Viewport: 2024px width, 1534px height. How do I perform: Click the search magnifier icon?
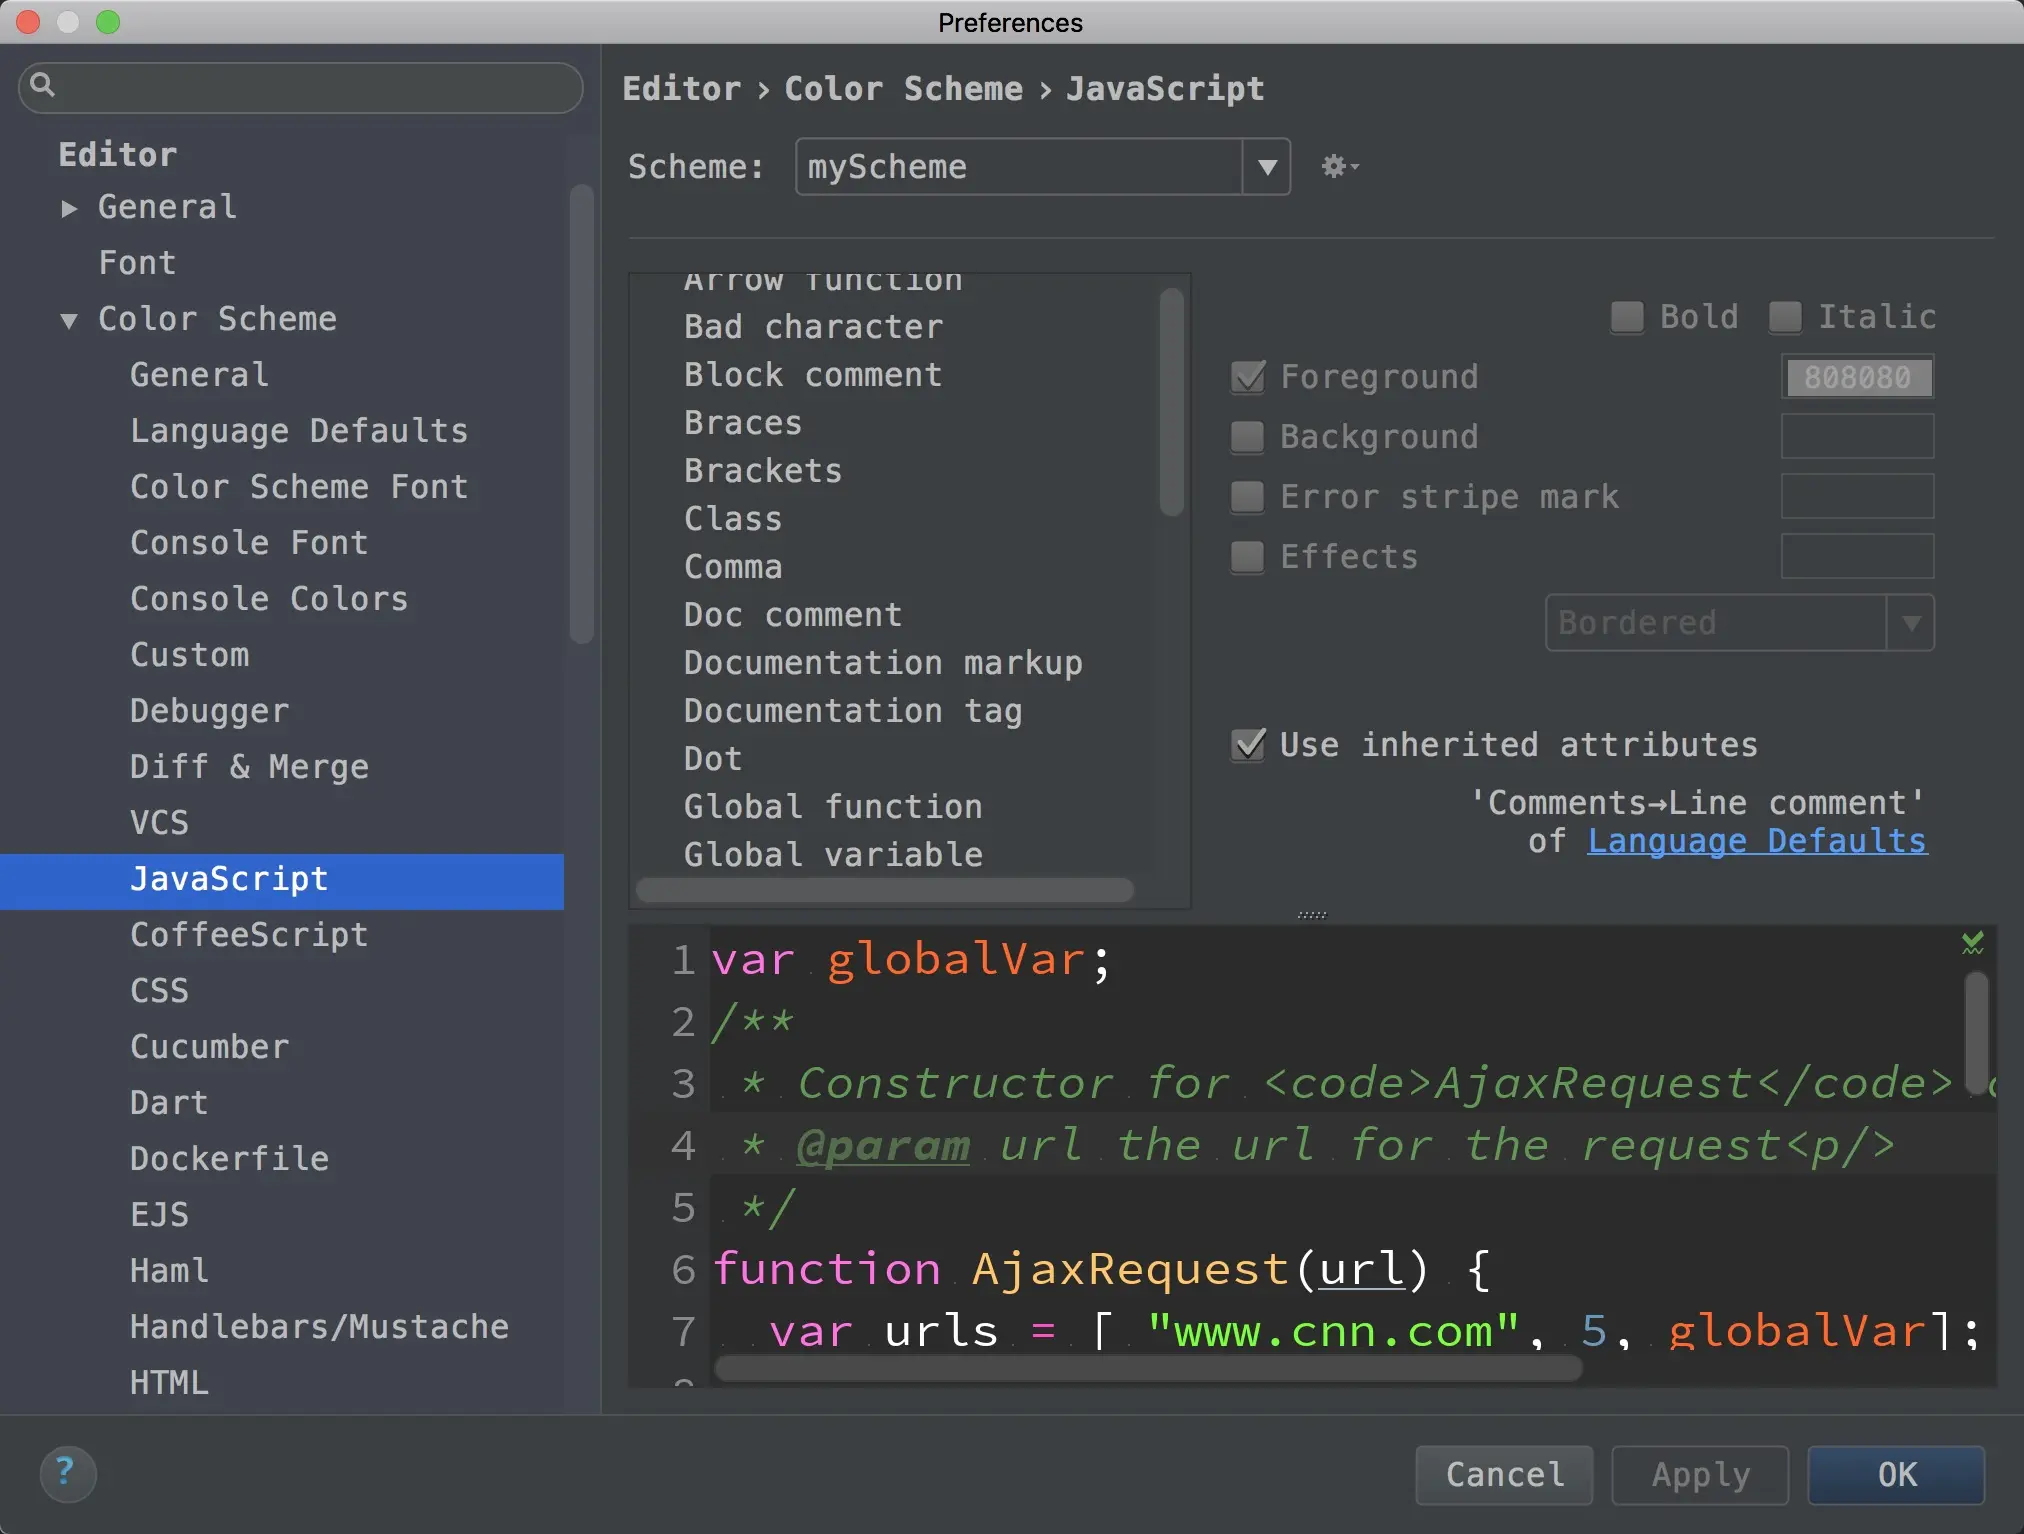42,86
